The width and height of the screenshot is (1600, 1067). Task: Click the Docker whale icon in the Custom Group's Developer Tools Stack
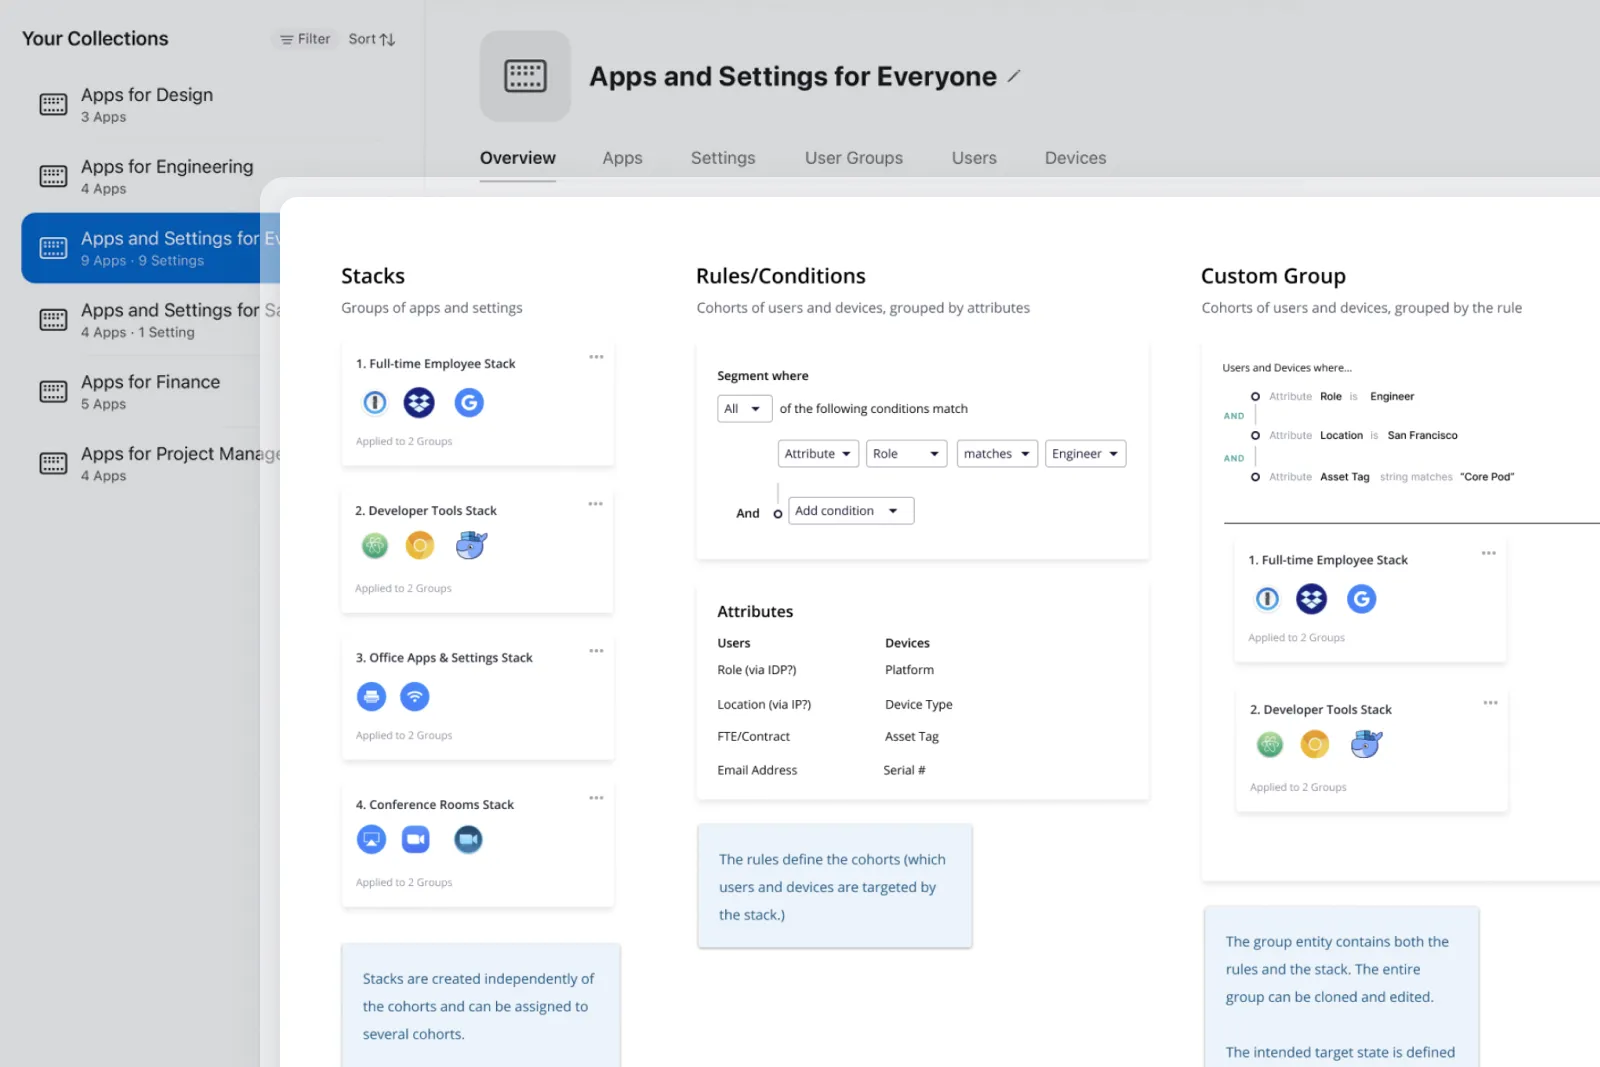(x=1366, y=744)
